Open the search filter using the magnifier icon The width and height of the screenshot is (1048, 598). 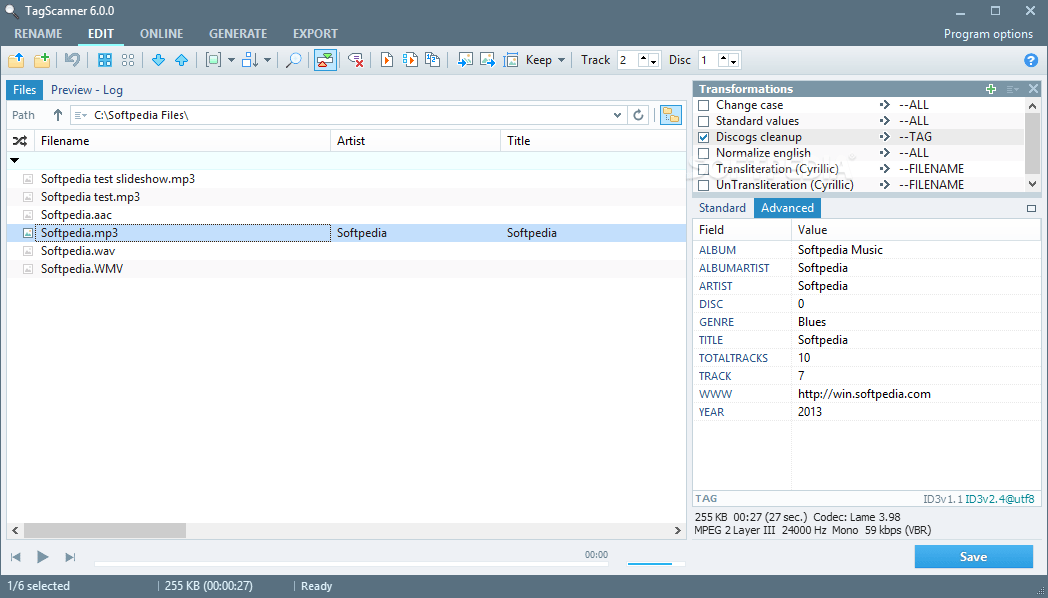coord(295,60)
